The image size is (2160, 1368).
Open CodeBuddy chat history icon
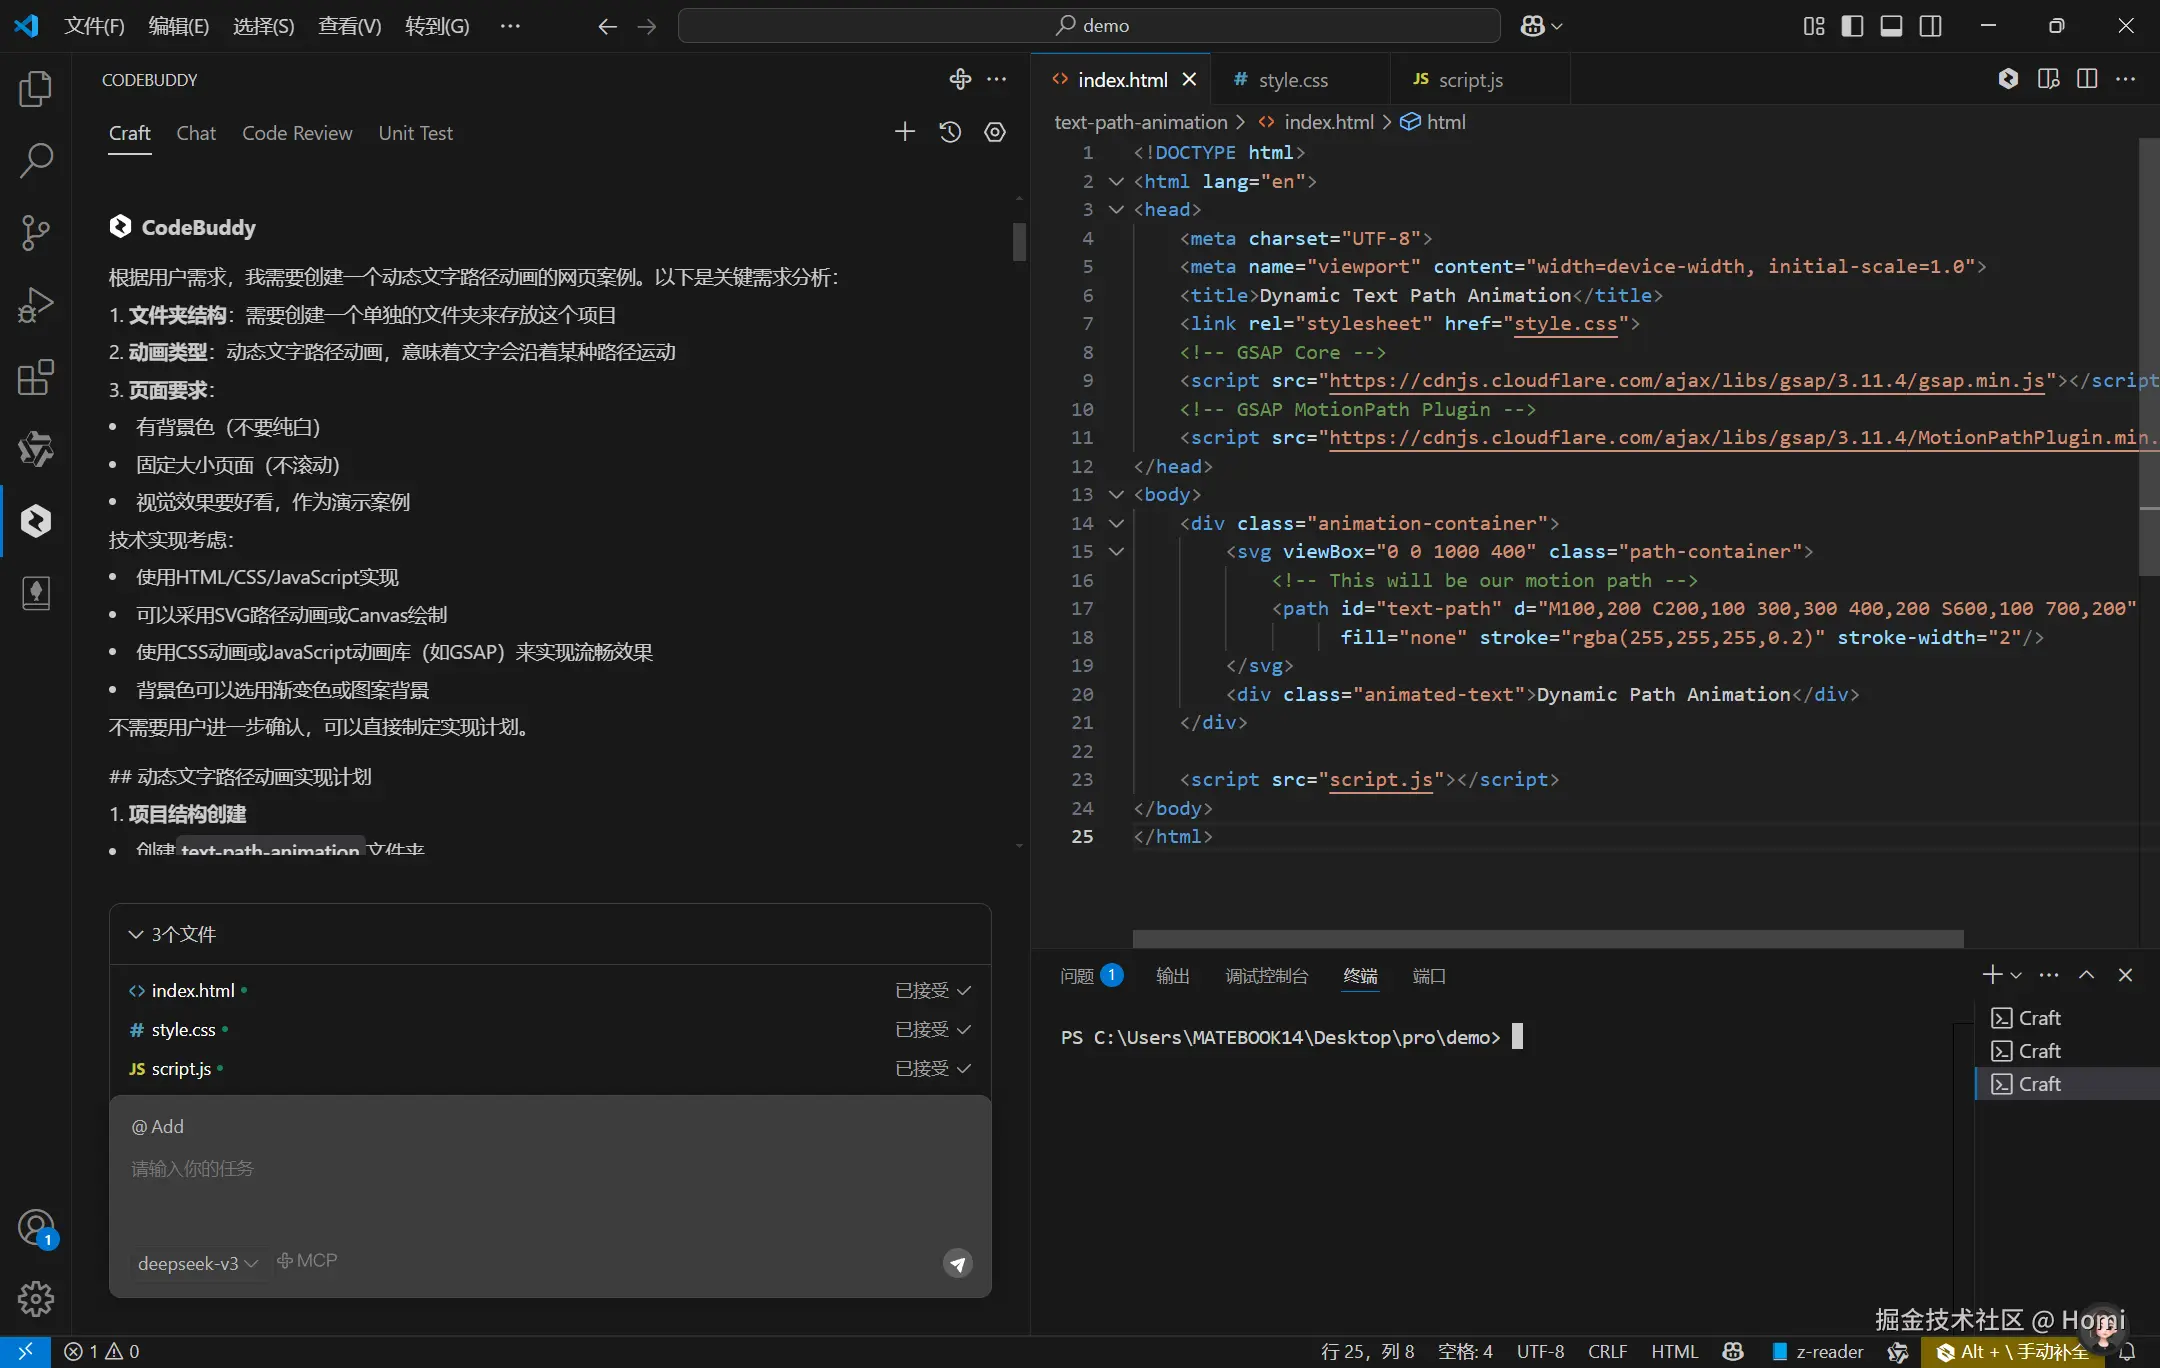coord(950,132)
